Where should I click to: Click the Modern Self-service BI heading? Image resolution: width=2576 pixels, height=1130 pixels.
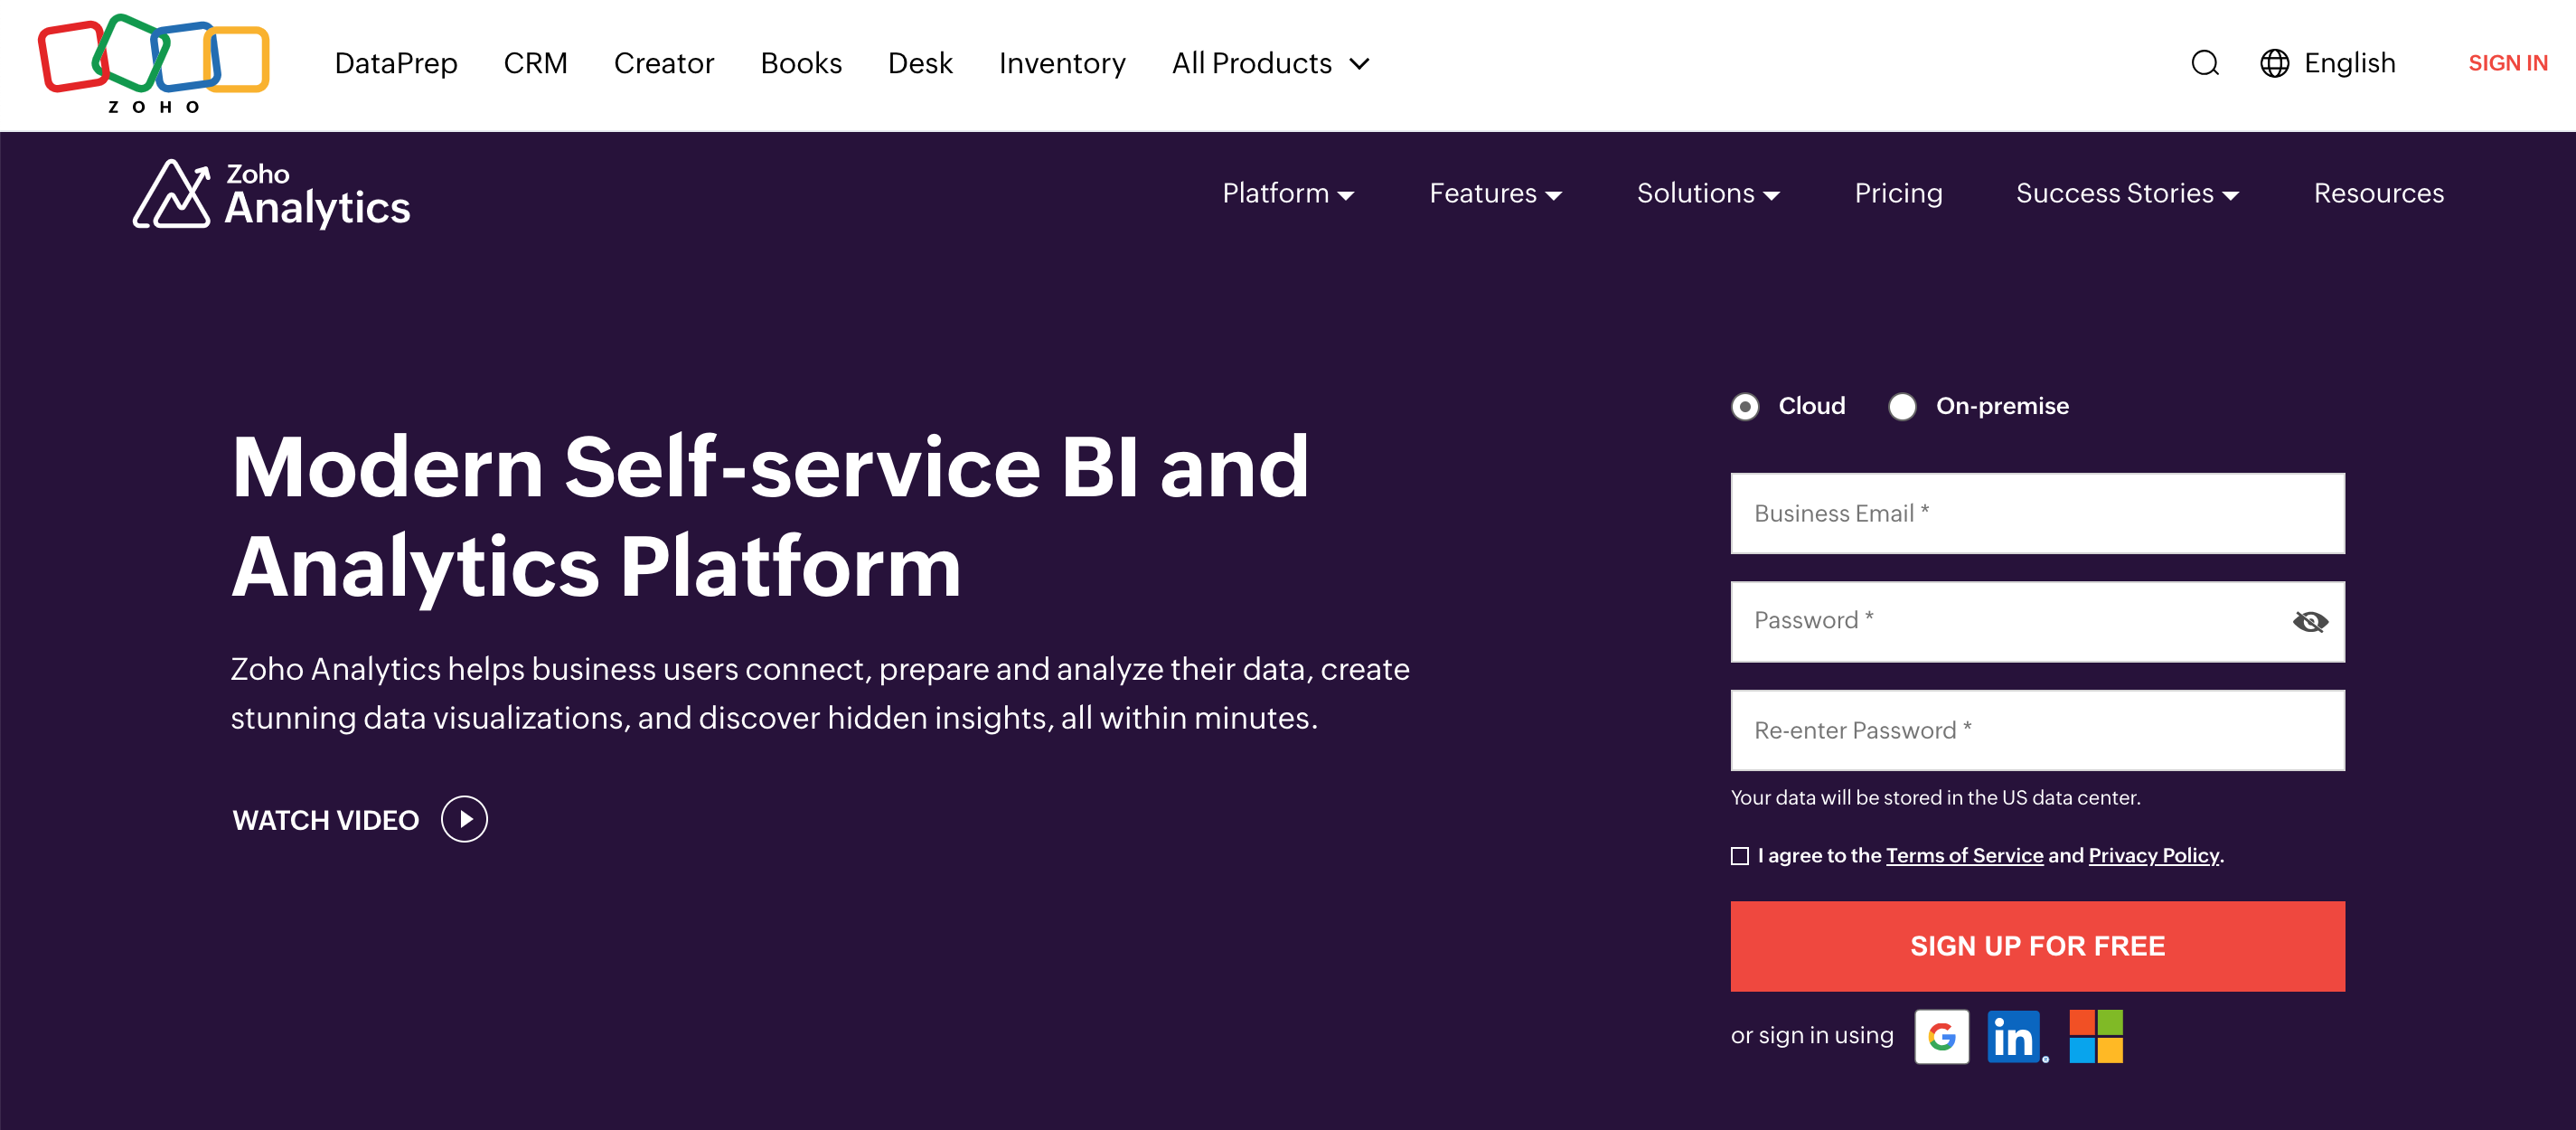pyautogui.click(x=770, y=516)
